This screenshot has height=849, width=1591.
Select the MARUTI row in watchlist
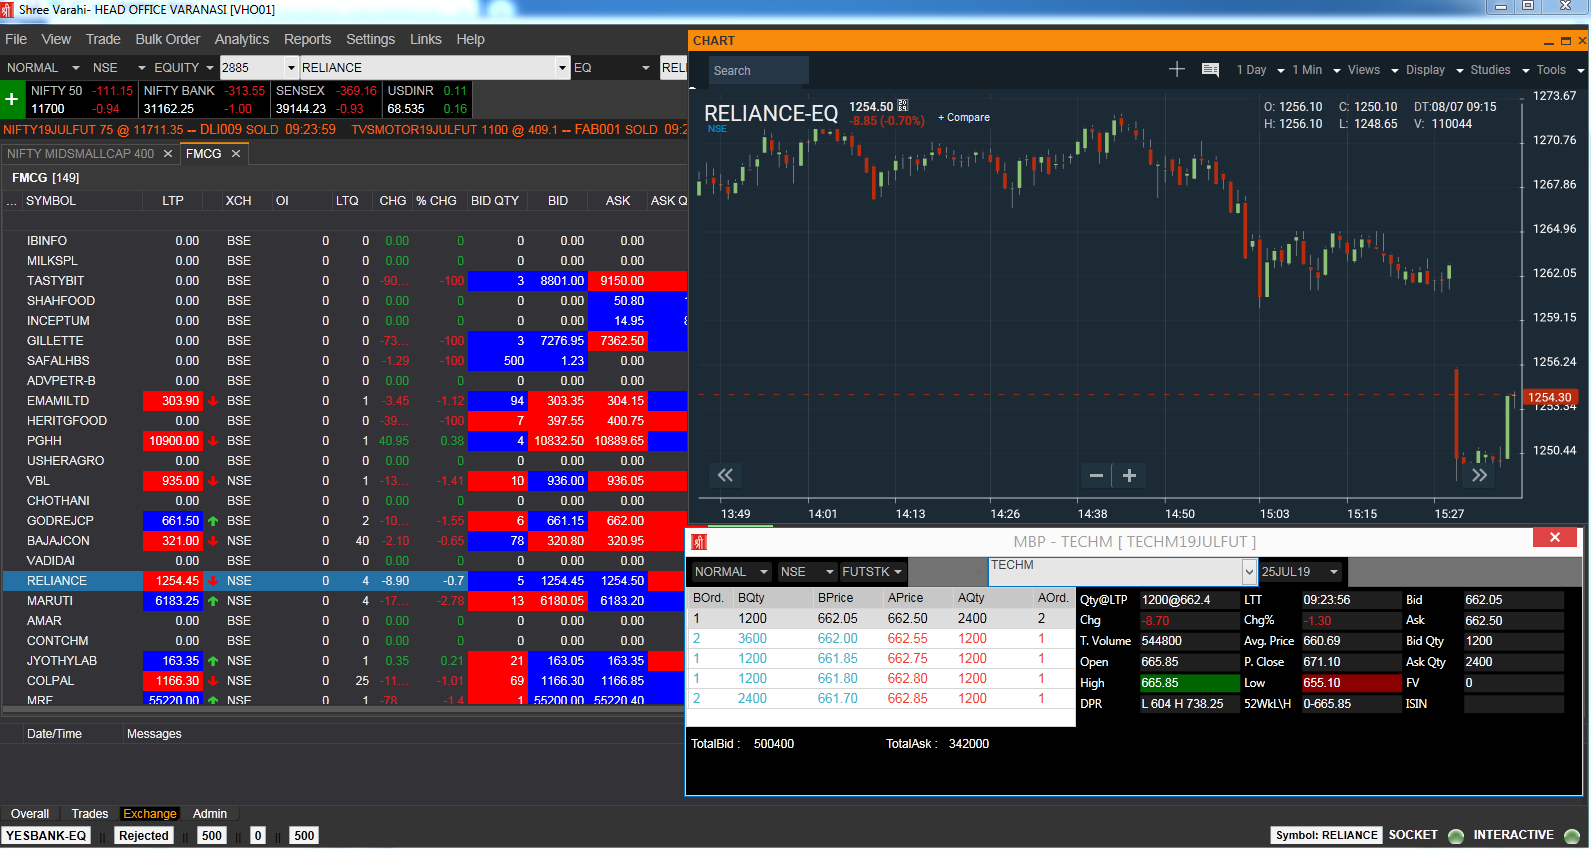click(344, 601)
